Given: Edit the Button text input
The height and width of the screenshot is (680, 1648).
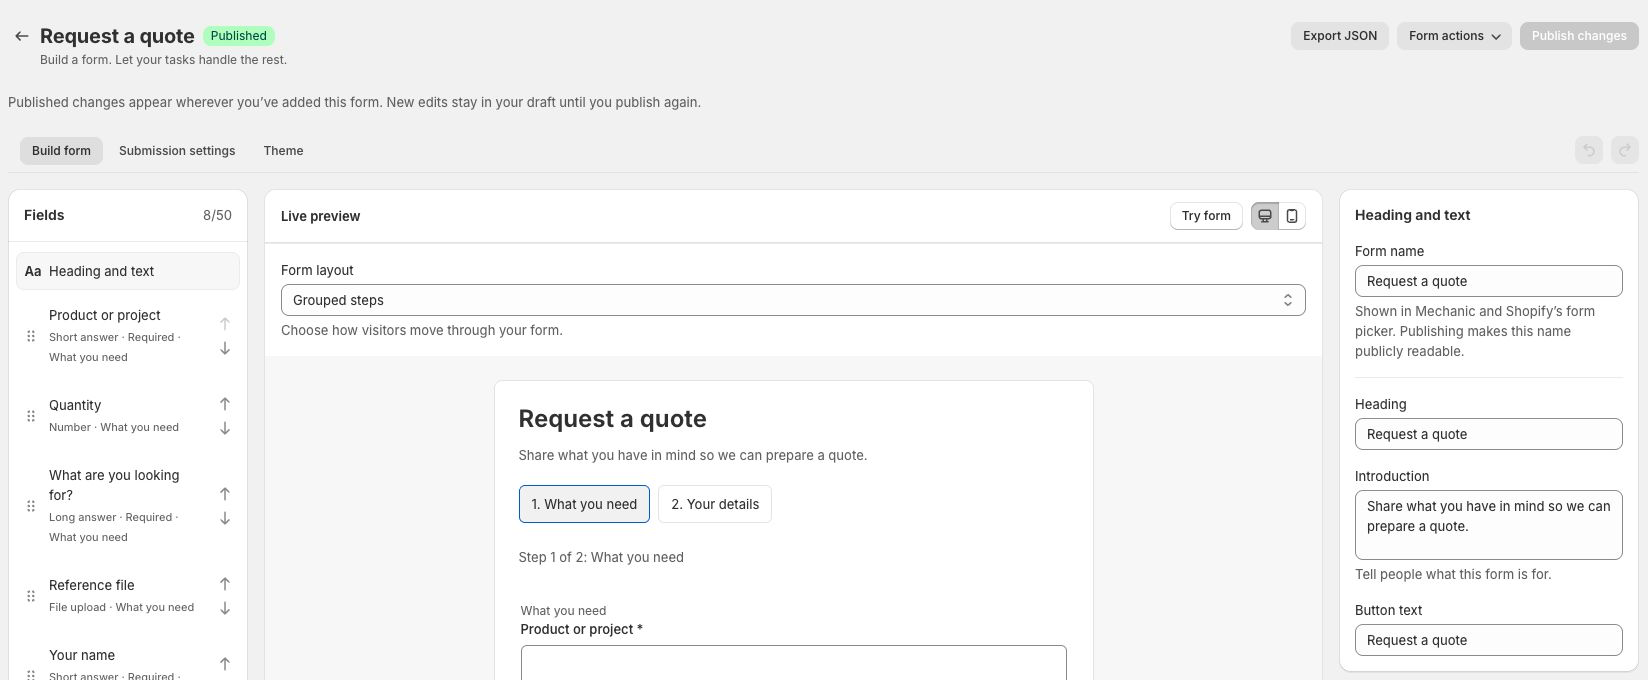Looking at the screenshot, I should coord(1488,640).
